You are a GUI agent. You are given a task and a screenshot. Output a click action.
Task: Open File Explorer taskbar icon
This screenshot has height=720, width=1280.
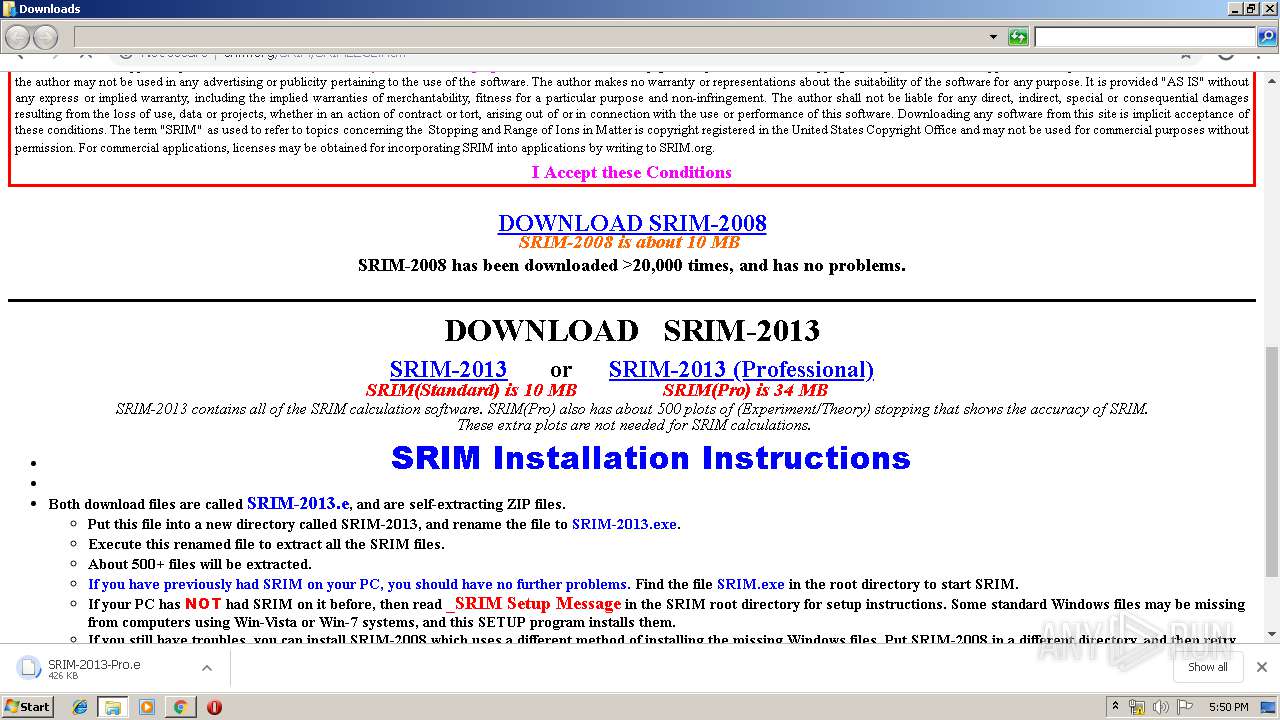click(x=113, y=707)
